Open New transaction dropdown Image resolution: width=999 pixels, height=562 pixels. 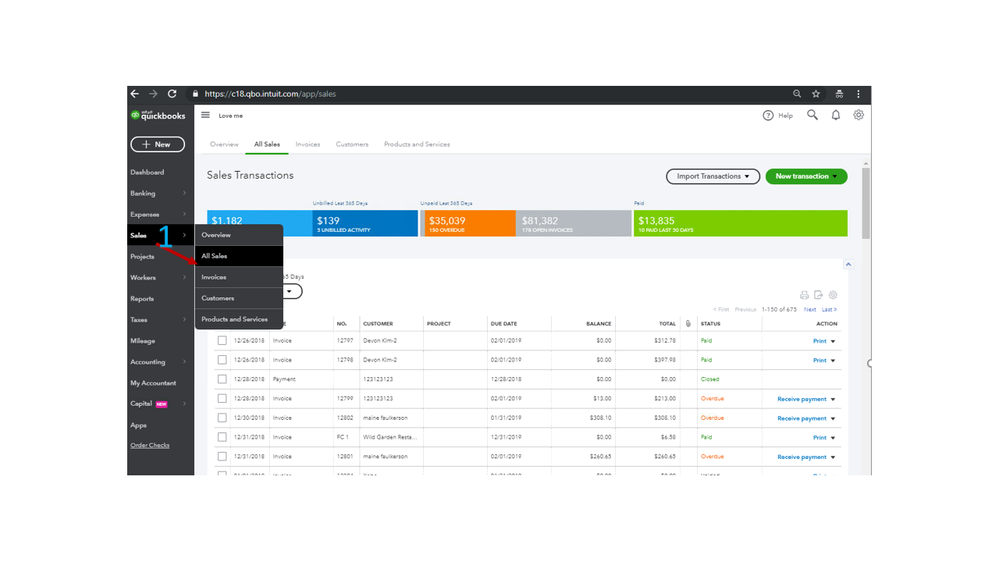click(x=807, y=177)
